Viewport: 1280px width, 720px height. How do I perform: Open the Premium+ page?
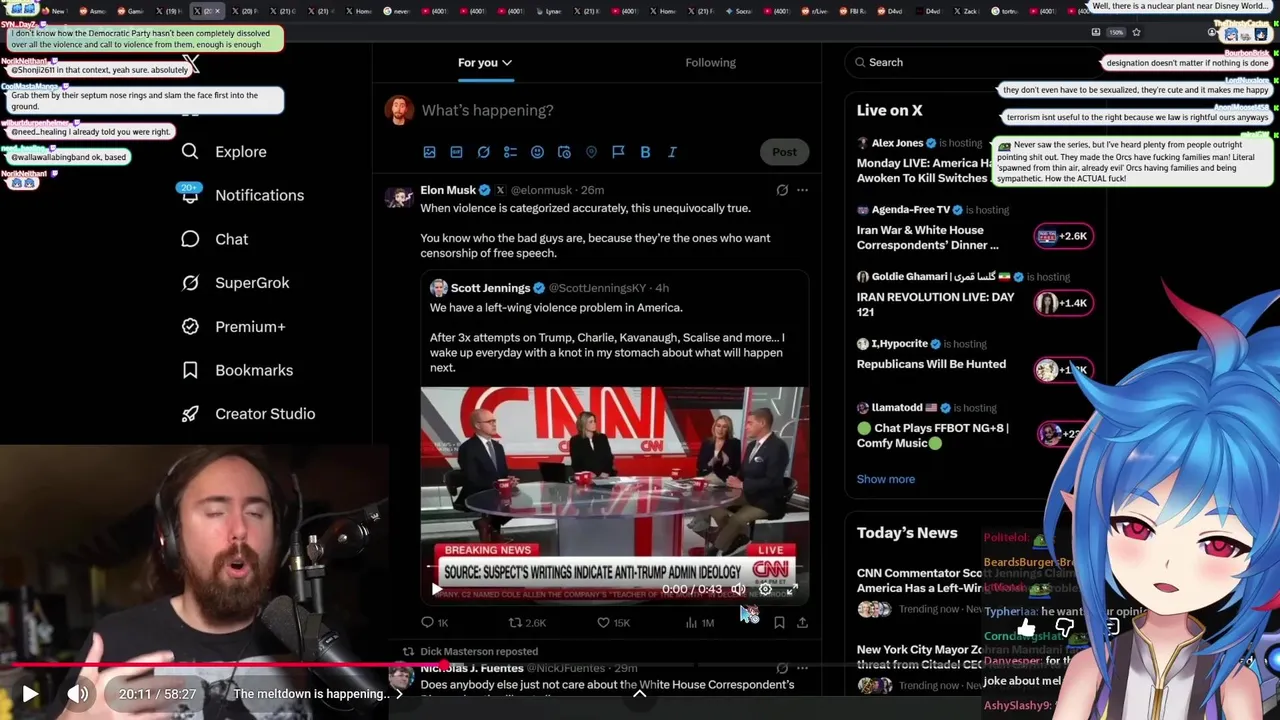(x=233, y=326)
